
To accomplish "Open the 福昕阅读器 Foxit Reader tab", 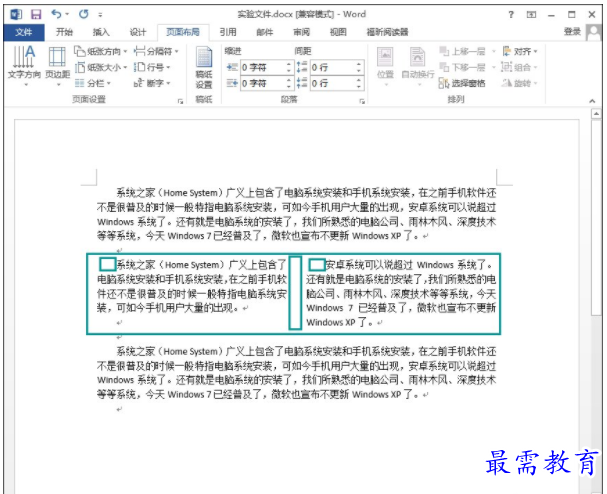I will pos(388,32).
